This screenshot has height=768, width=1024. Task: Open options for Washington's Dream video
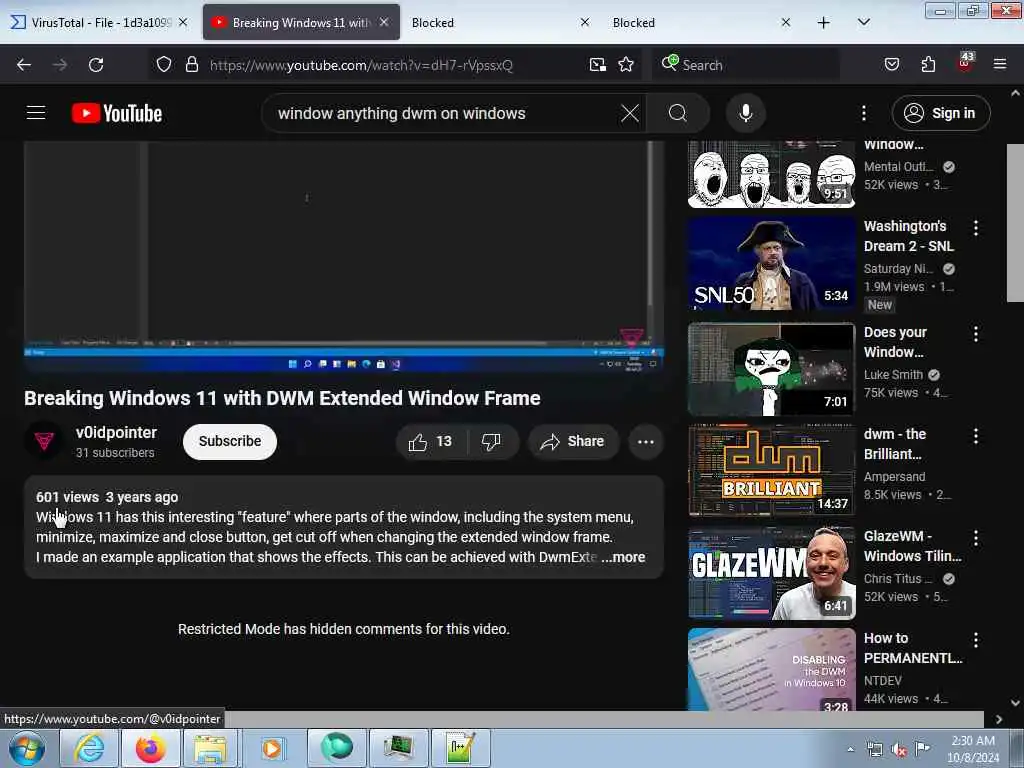click(975, 228)
